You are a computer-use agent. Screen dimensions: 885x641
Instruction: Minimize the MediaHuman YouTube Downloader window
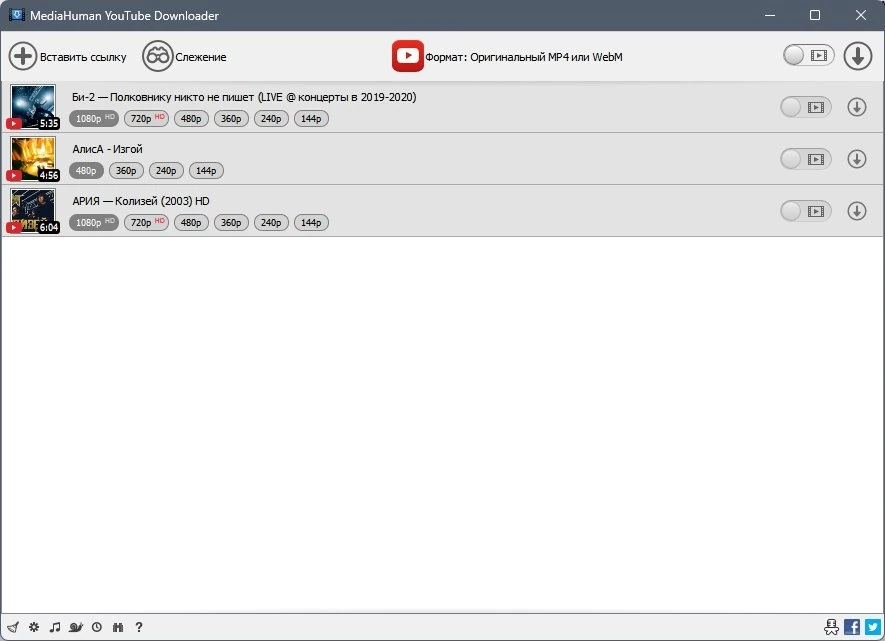coord(769,15)
